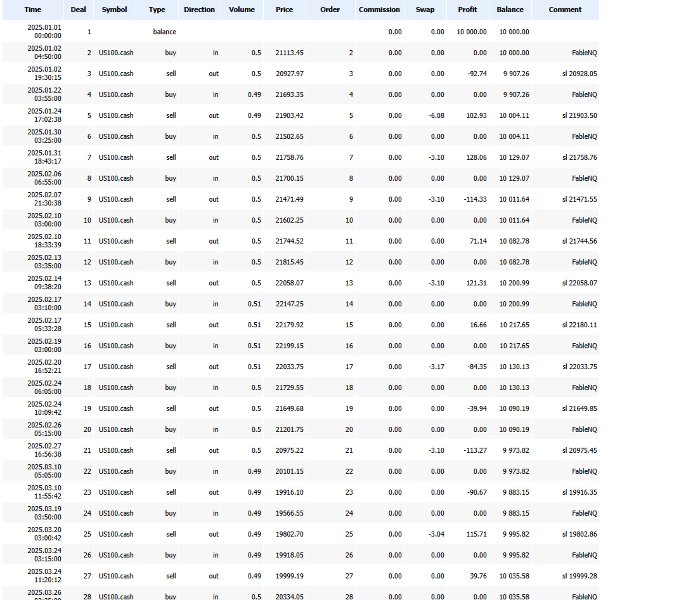Select the Swap column header
Image resolution: width=686 pixels, height=600 pixels.
(x=425, y=10)
